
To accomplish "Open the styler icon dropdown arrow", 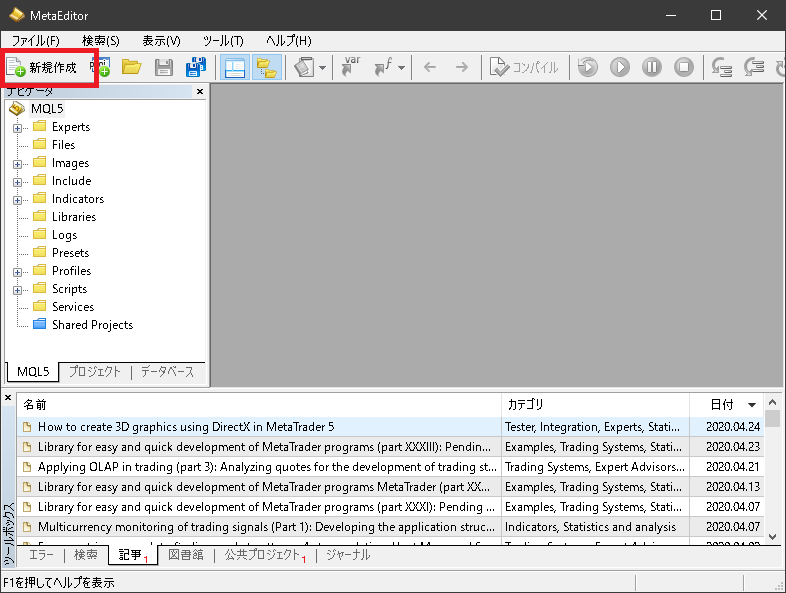I will [322, 68].
